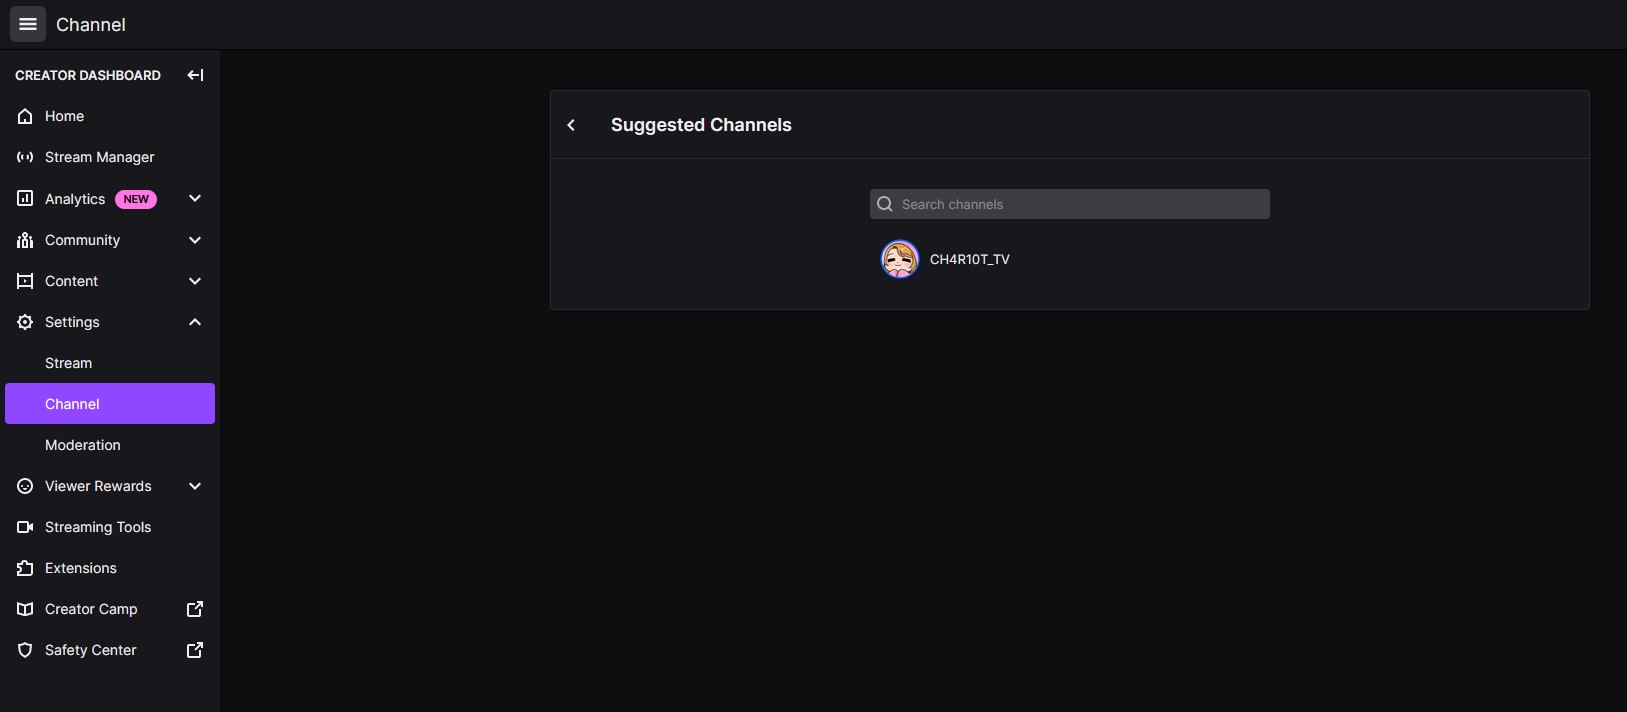Screen dimensions: 1627x712
Task: Expand the Community section chevron
Action: tap(195, 240)
